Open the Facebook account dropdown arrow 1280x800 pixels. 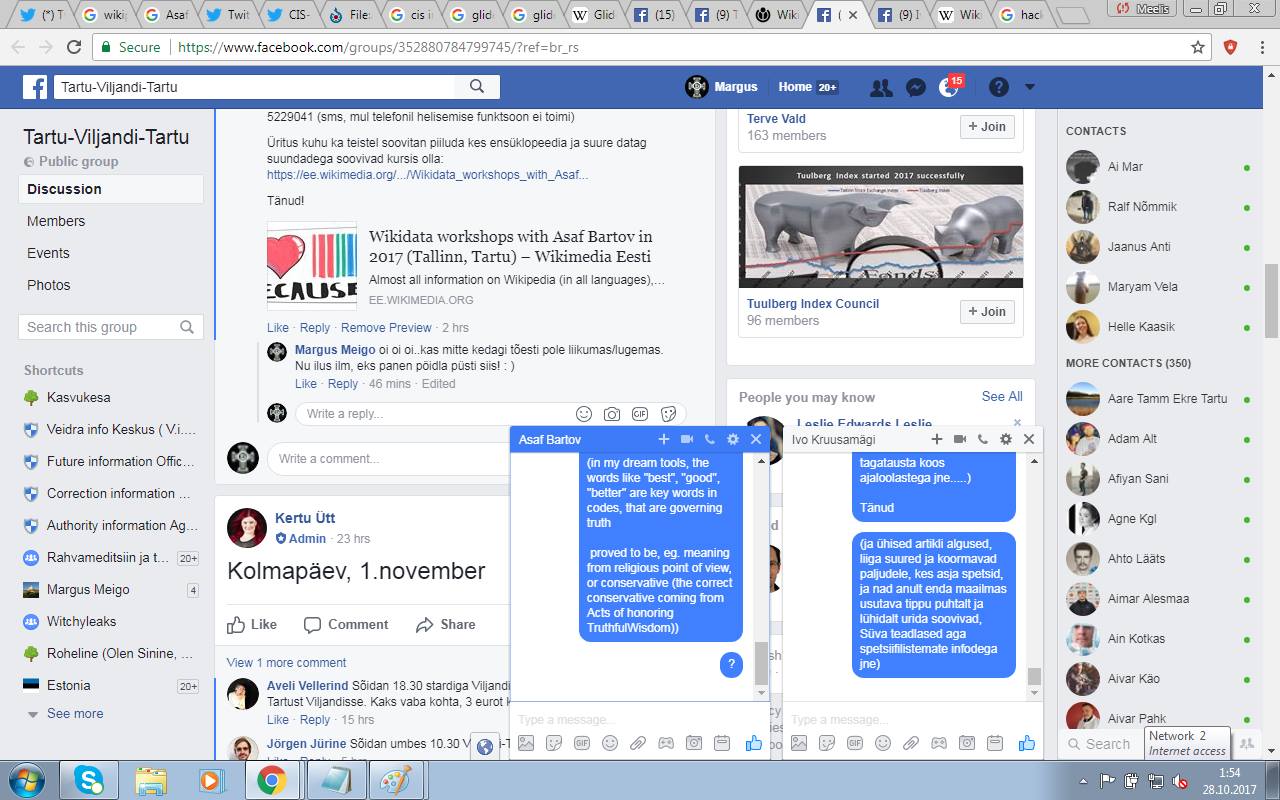(1029, 87)
